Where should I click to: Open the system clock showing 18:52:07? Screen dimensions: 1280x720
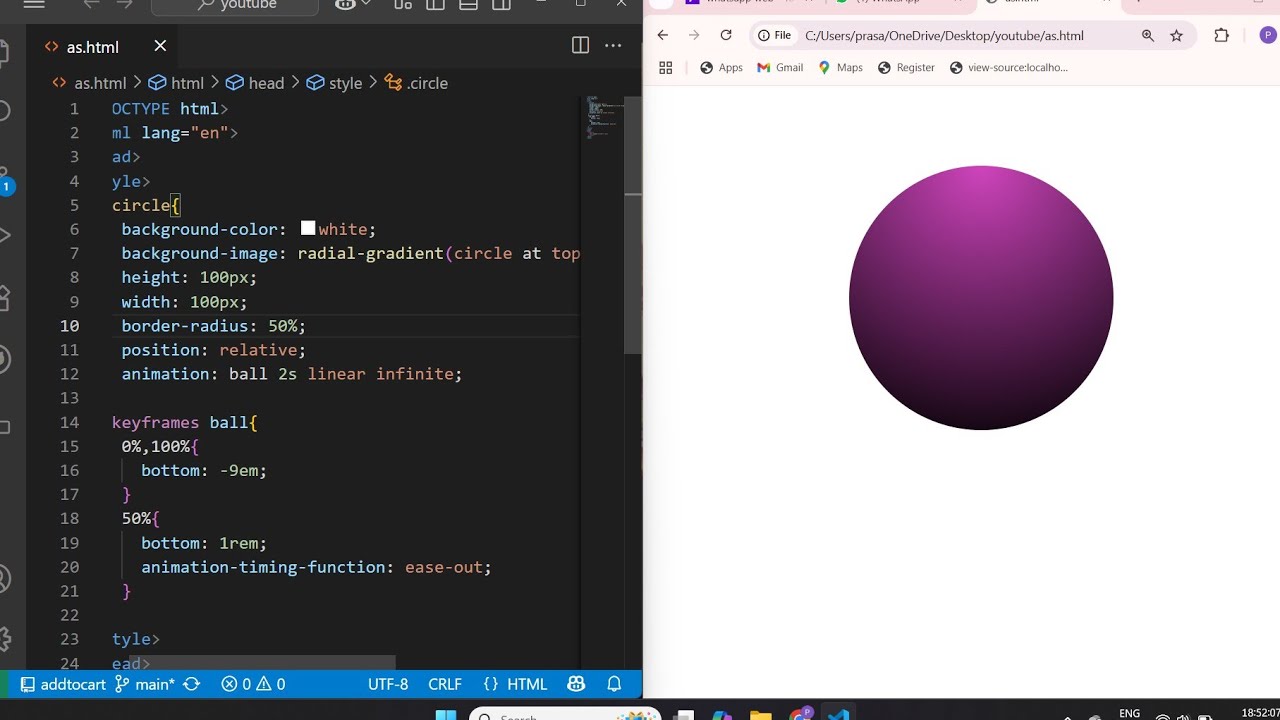(x=1259, y=713)
